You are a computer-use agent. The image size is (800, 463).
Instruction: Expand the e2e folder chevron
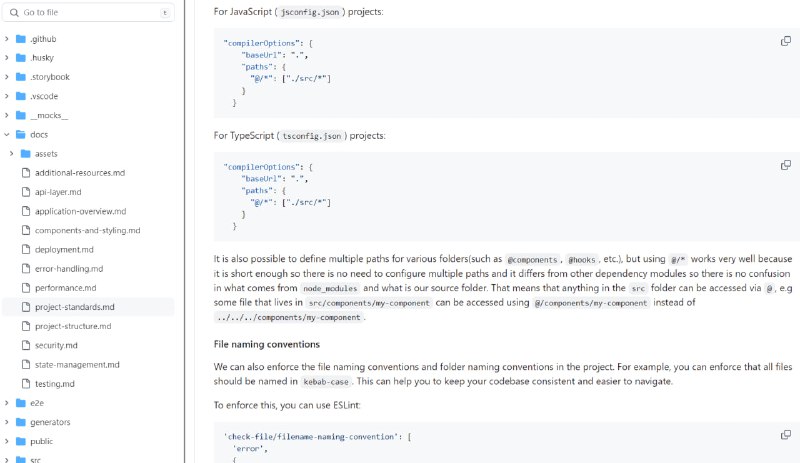[7, 403]
